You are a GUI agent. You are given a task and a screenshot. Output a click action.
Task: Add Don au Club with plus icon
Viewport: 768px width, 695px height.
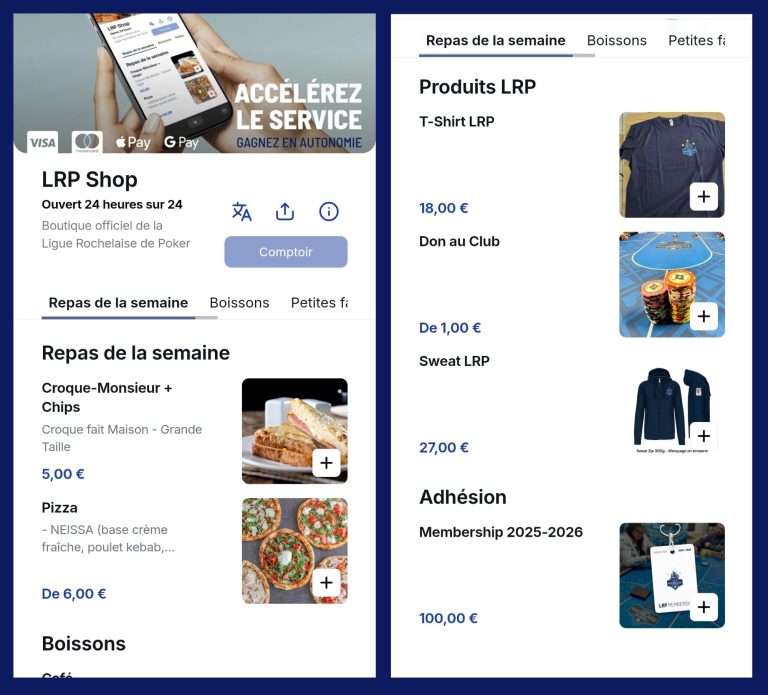click(x=704, y=316)
